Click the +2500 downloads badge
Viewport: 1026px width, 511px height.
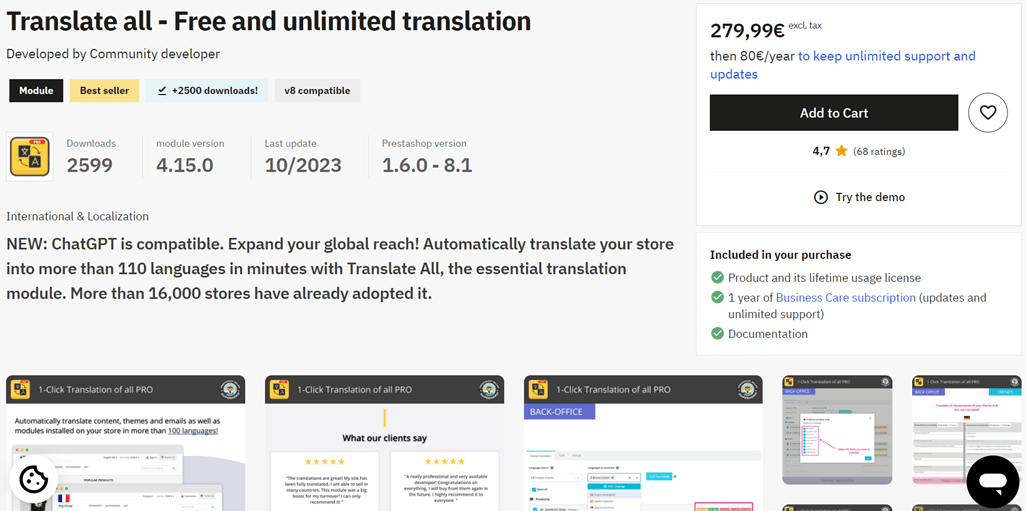[207, 91]
